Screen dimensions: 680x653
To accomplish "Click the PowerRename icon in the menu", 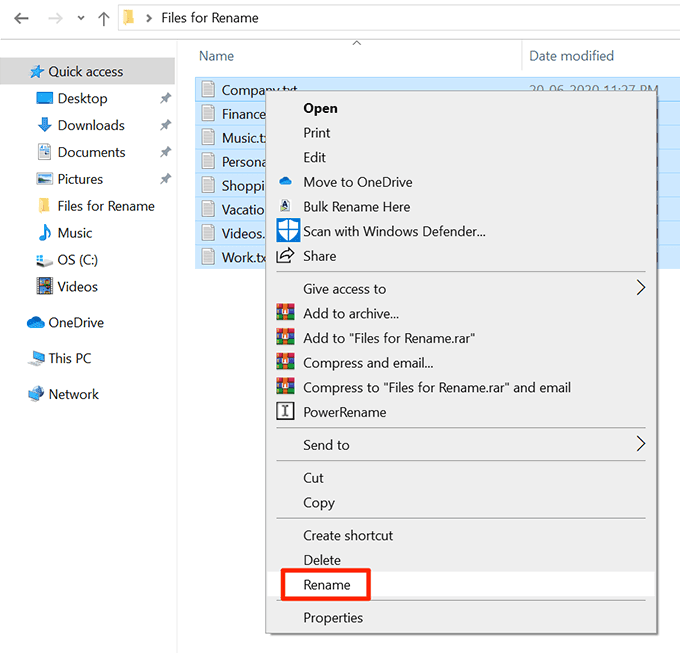I will point(285,412).
